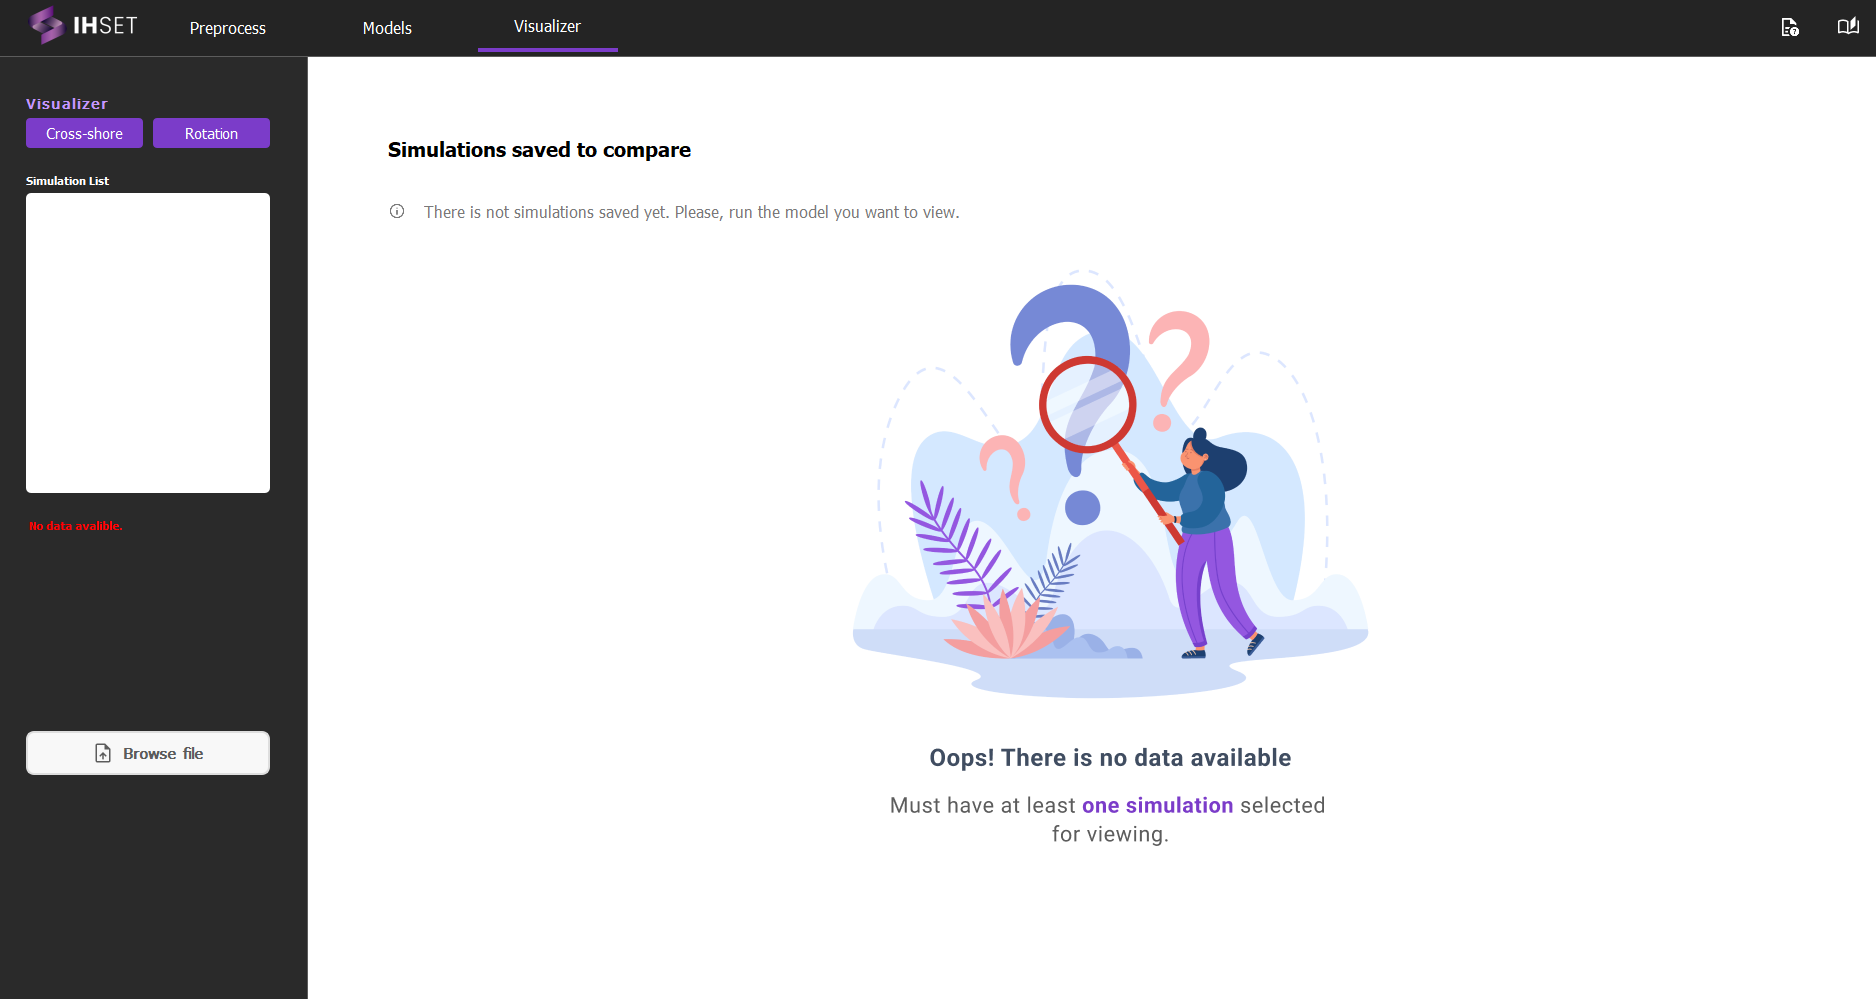
Task: Click the 'one simulation' highlighted link
Action: [1157, 805]
